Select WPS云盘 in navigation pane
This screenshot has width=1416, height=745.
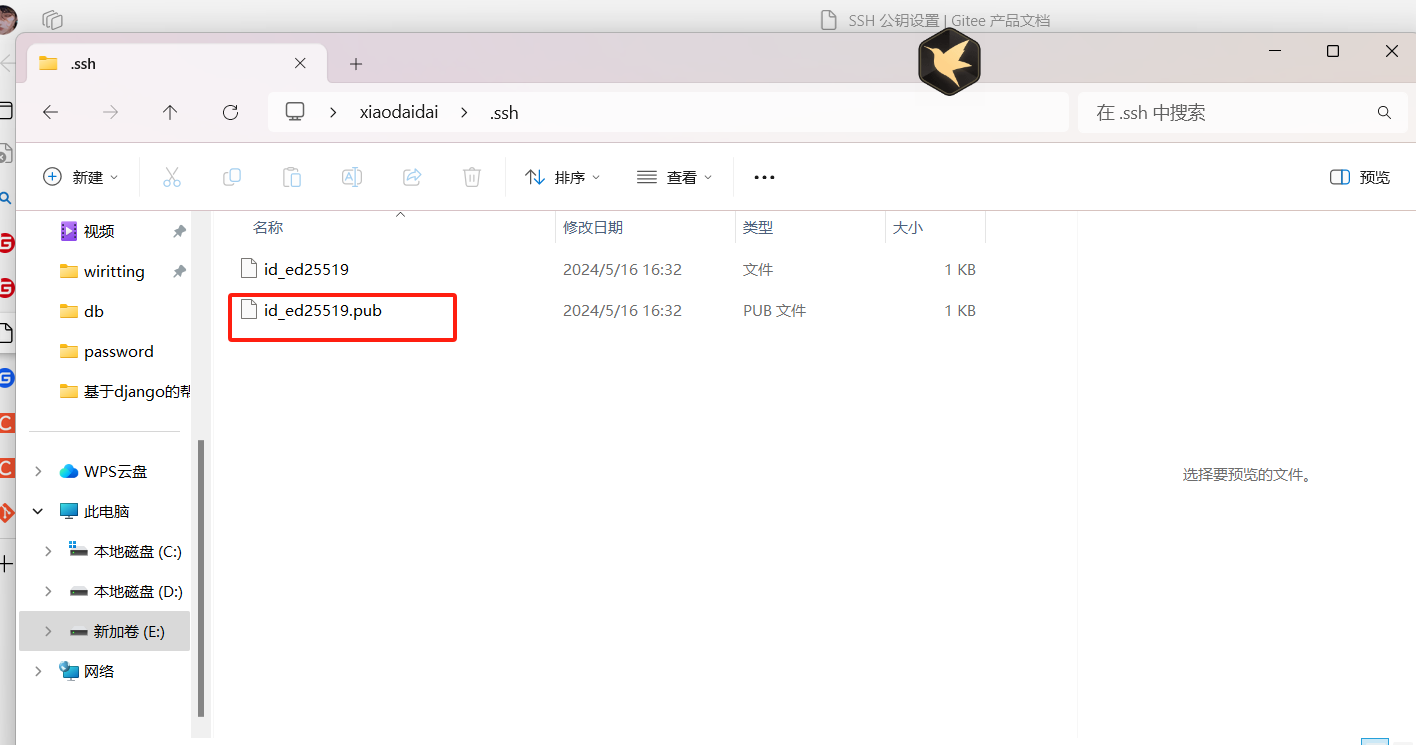tap(115, 471)
